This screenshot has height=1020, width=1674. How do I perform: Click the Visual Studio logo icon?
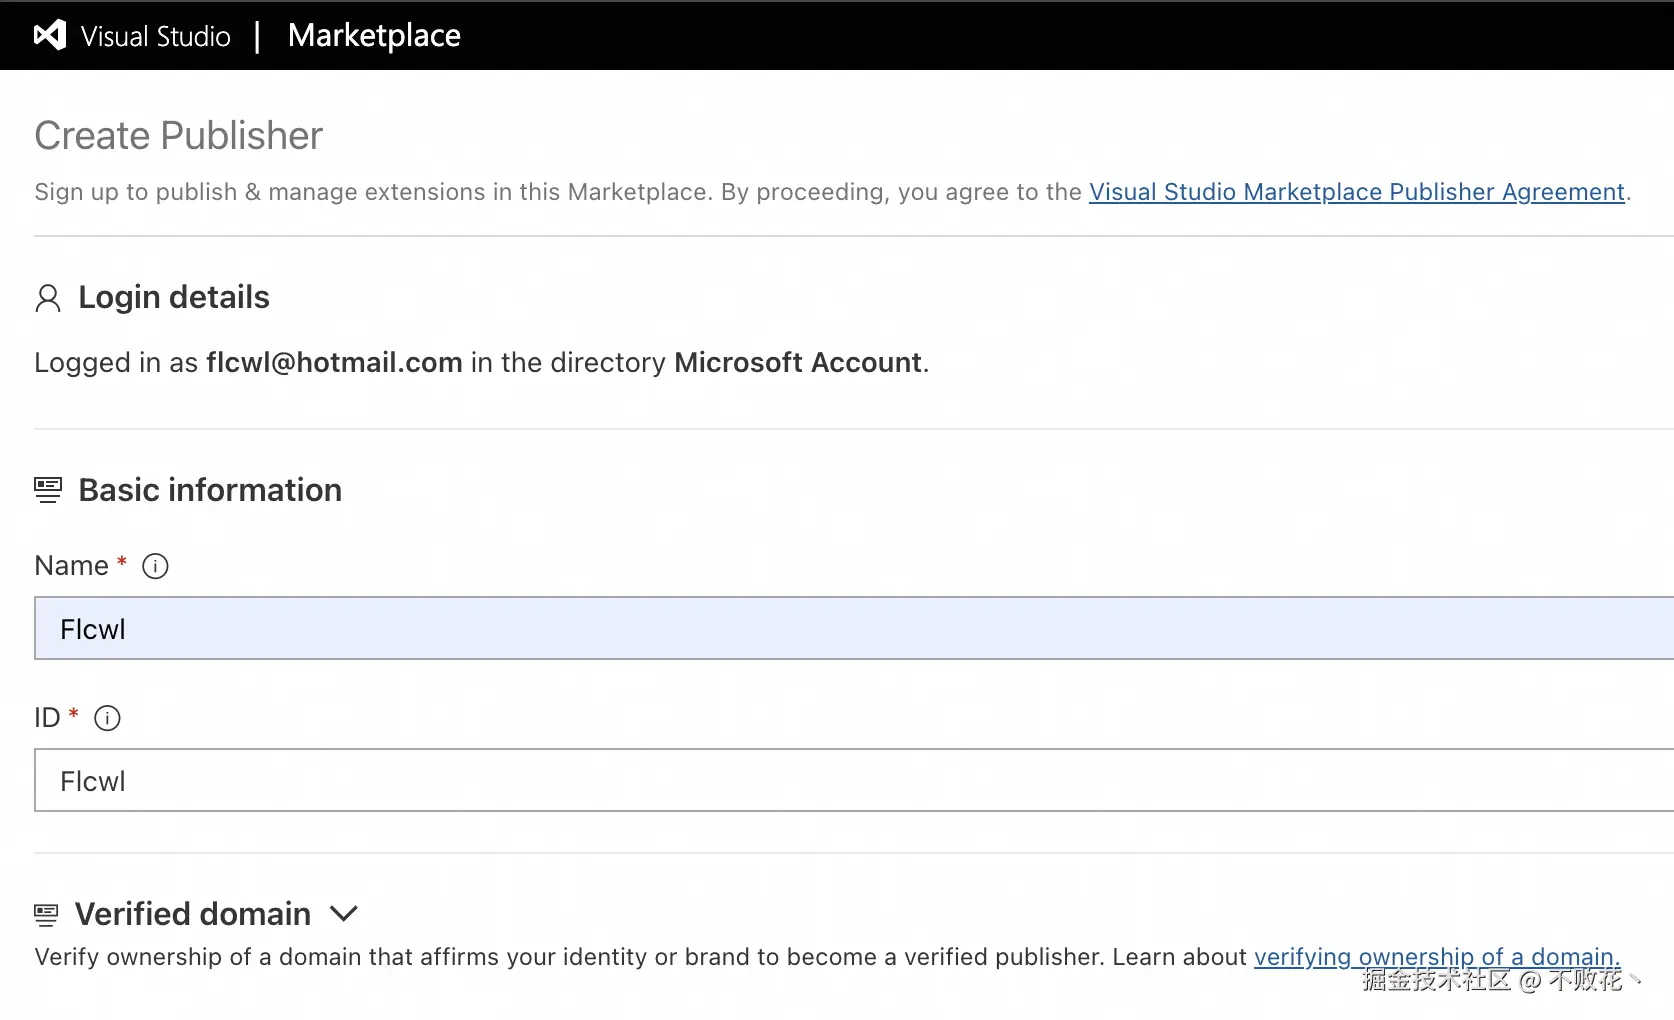[50, 35]
